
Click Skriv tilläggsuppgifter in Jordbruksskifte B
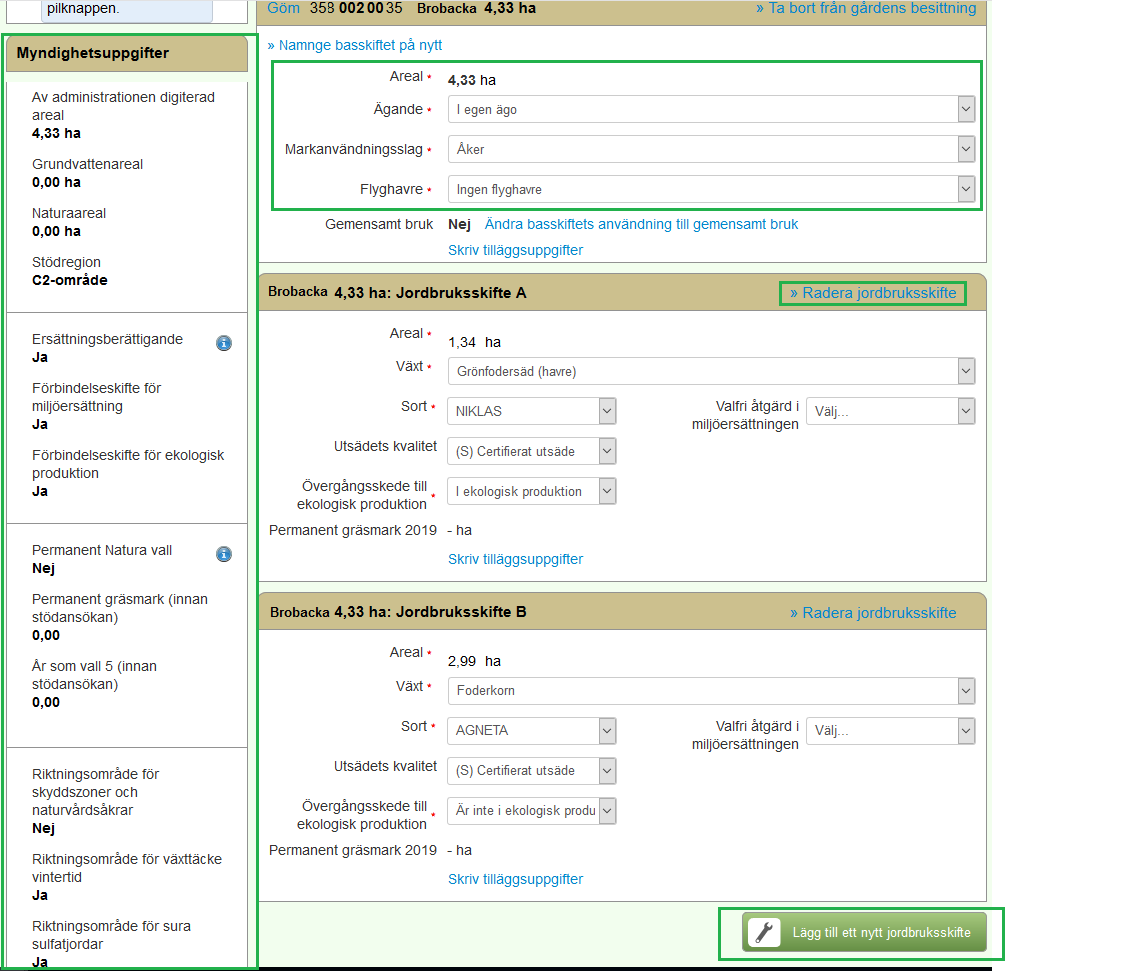click(515, 879)
